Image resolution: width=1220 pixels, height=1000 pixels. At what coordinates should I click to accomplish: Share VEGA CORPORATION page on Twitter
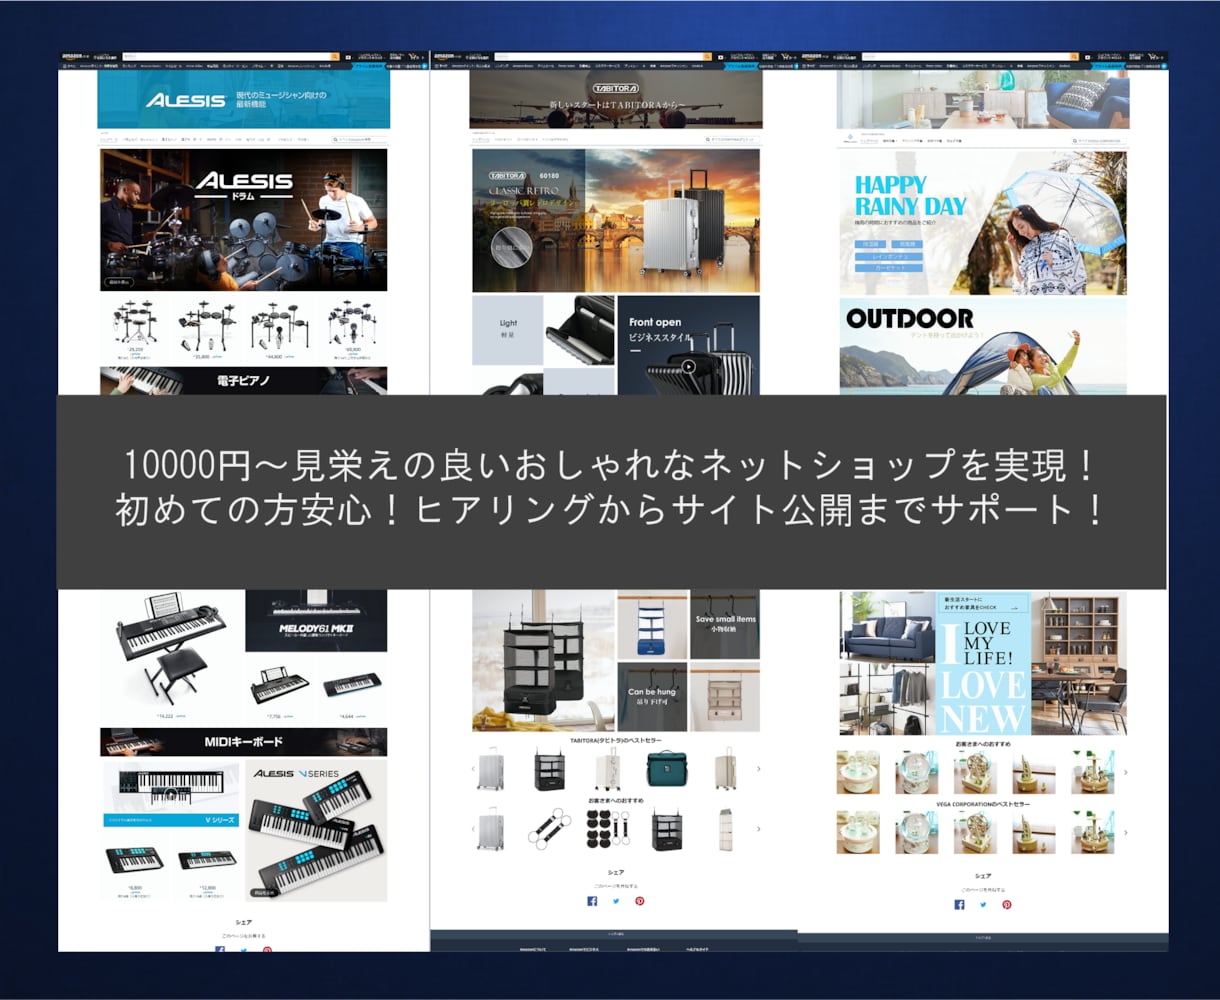tap(983, 904)
